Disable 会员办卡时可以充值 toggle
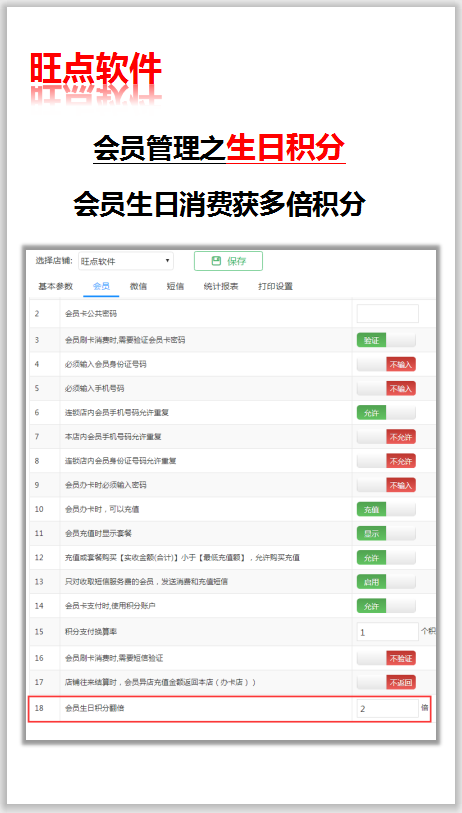 tap(386, 509)
